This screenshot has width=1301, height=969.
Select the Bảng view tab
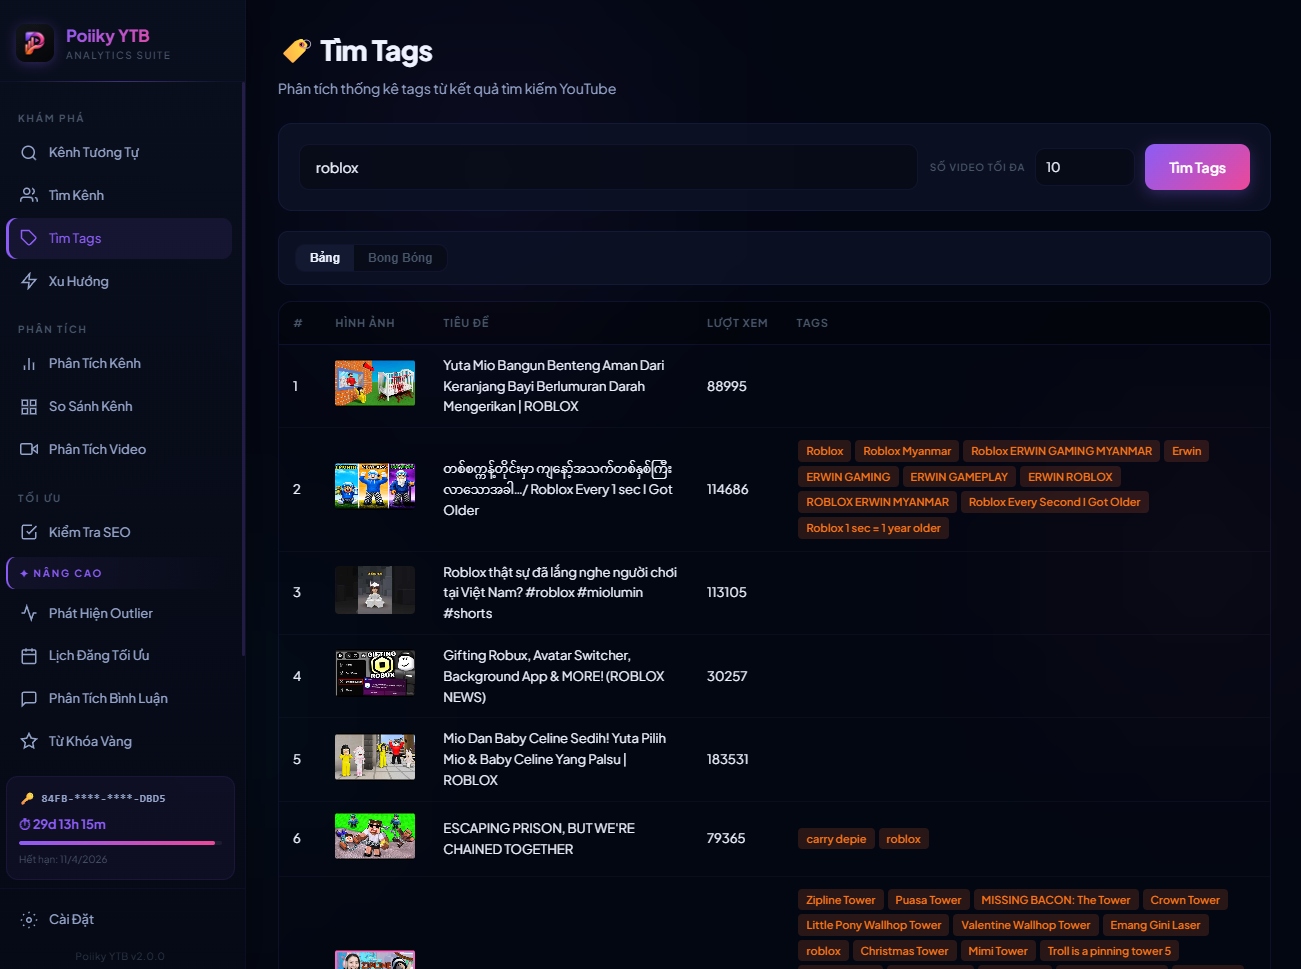(x=325, y=258)
